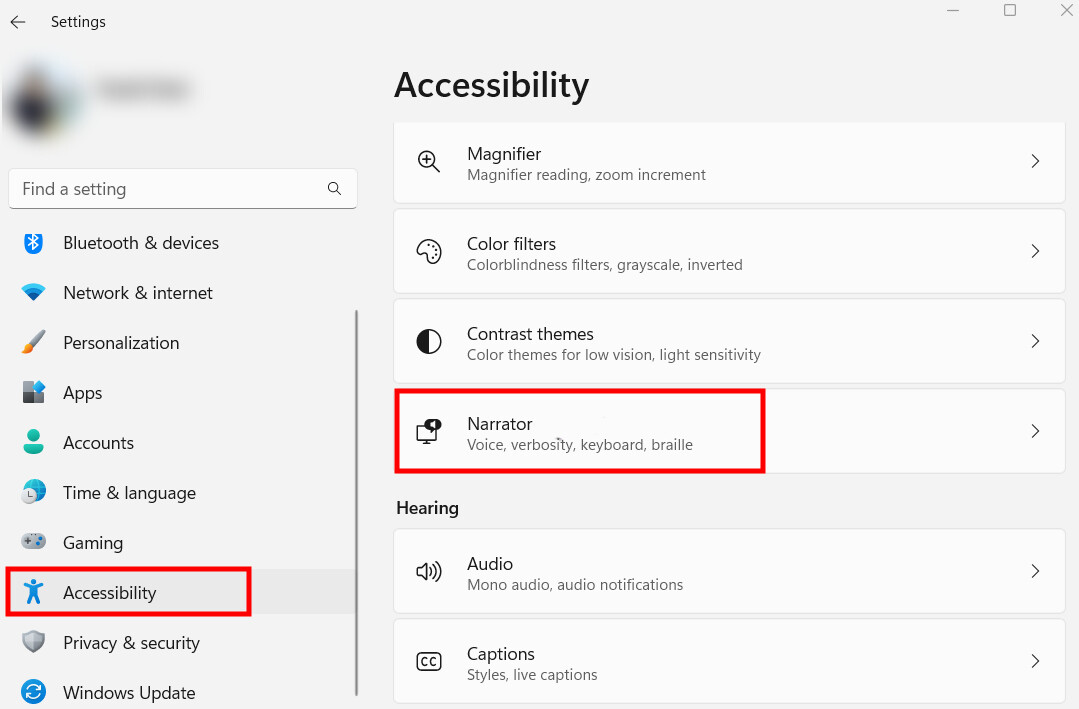Expand the Narrator chevron arrow
This screenshot has height=709, width=1079.
pyautogui.click(x=1035, y=431)
